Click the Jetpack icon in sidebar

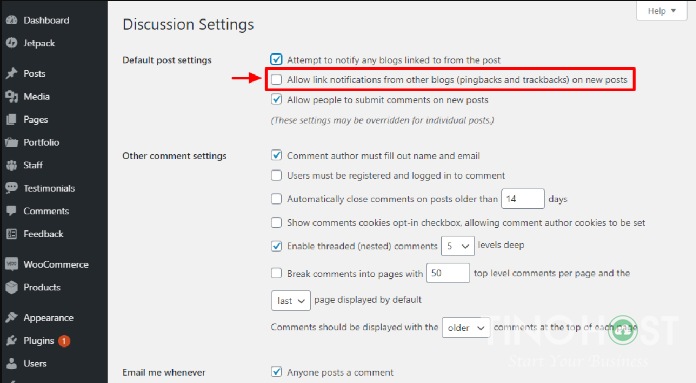pyautogui.click(x=12, y=43)
